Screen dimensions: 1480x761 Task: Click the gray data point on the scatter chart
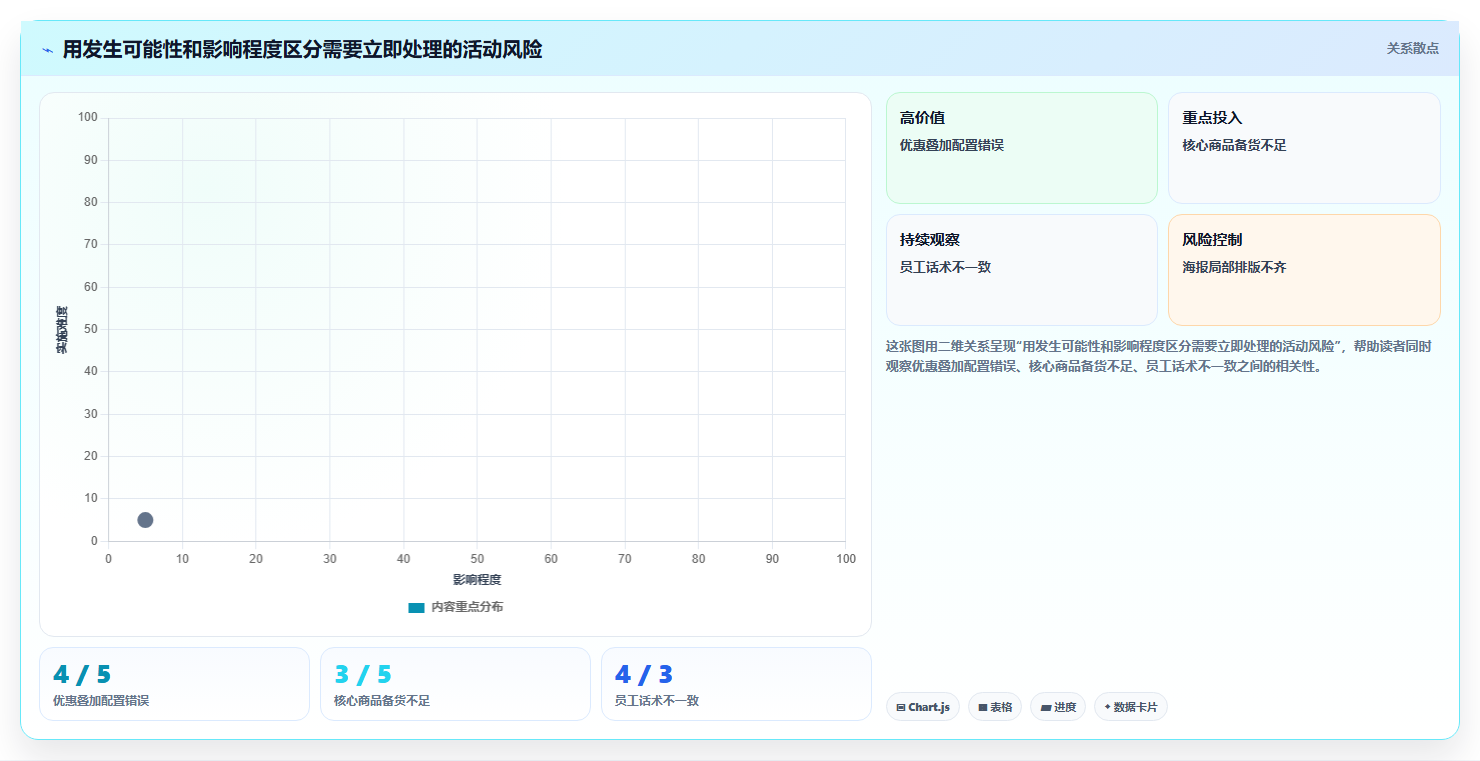point(145,520)
